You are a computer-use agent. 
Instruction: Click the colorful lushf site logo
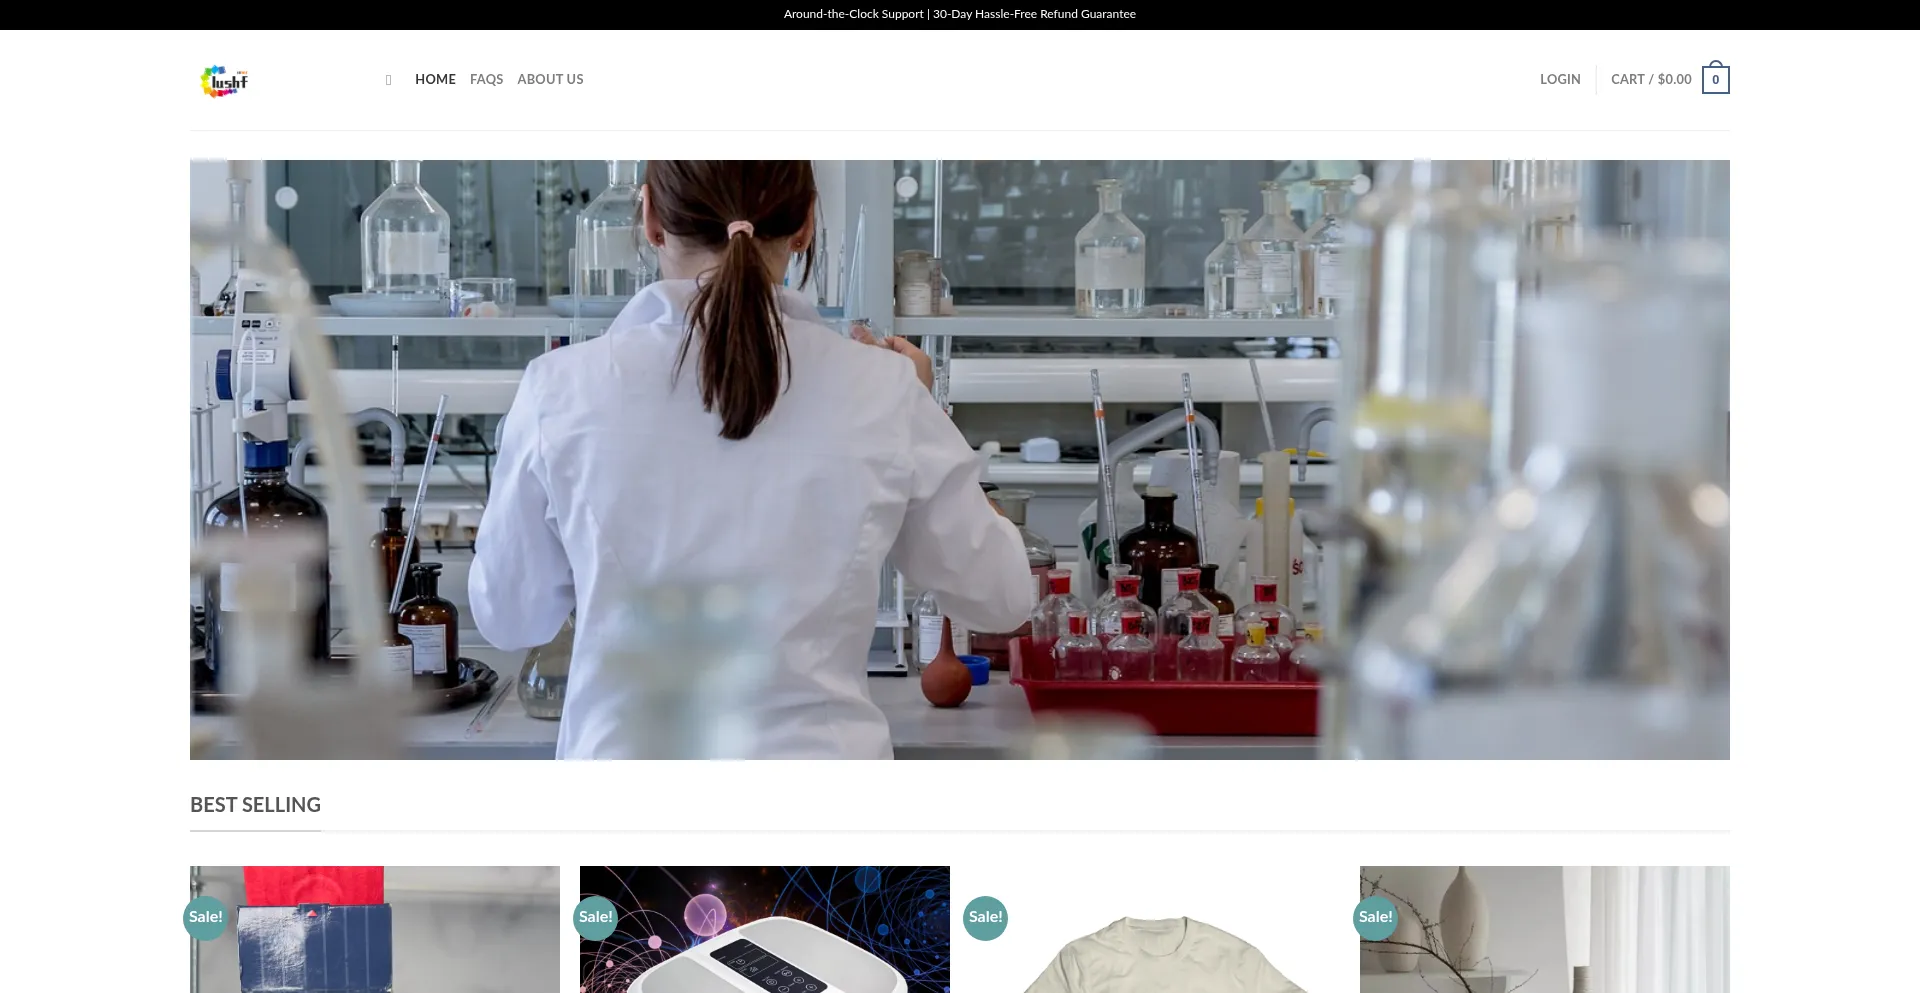224,81
